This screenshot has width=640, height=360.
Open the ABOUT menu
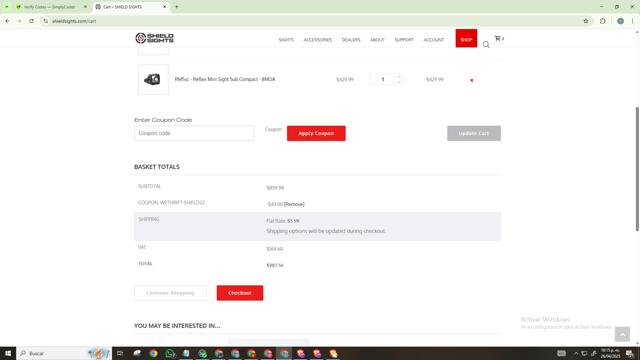coord(377,40)
